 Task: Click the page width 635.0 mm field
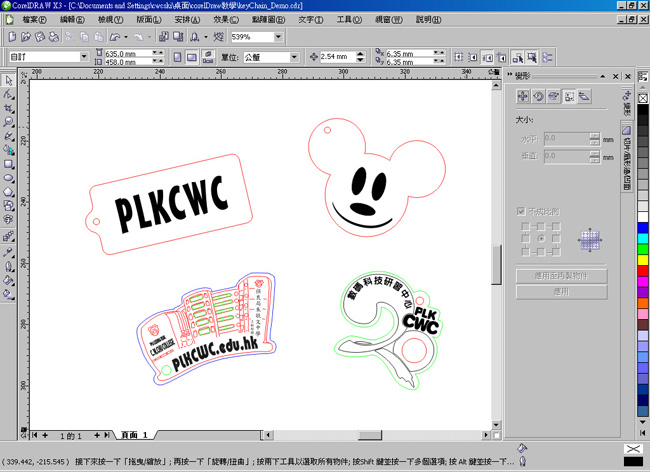(127, 53)
